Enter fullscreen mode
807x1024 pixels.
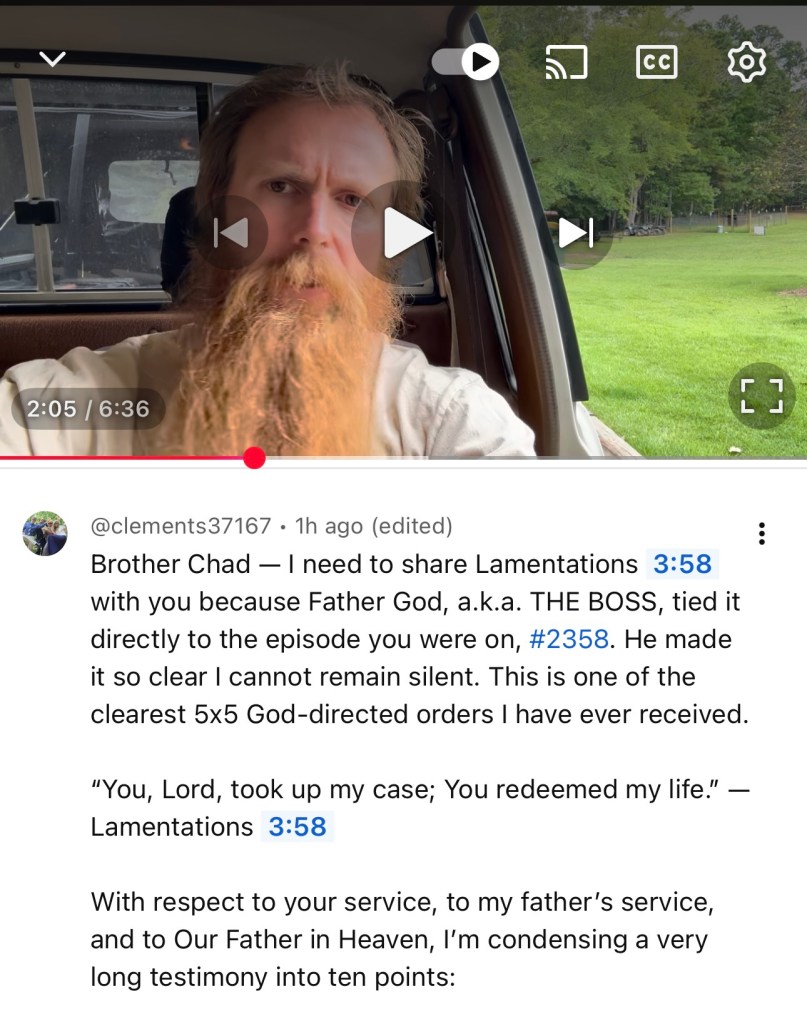pos(761,396)
